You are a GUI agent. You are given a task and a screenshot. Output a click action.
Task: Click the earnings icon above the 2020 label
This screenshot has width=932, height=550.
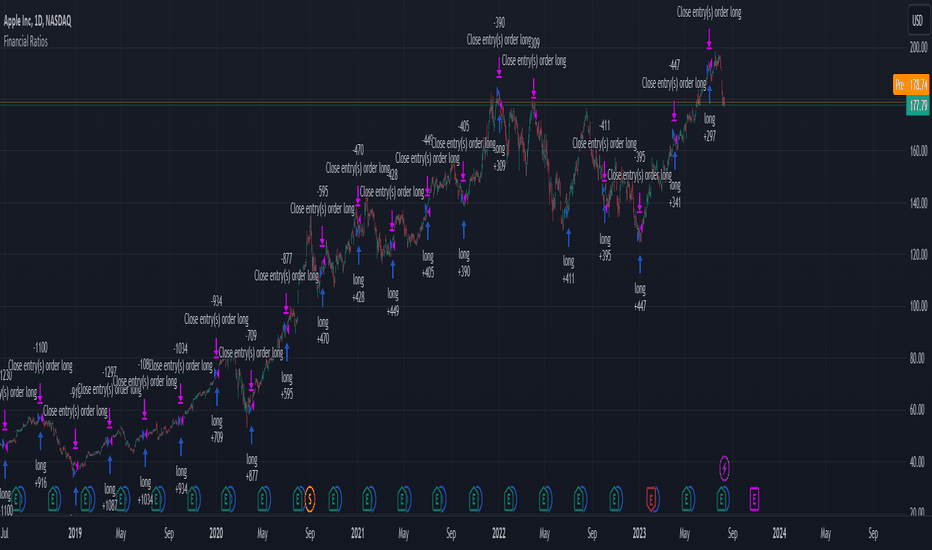click(227, 499)
